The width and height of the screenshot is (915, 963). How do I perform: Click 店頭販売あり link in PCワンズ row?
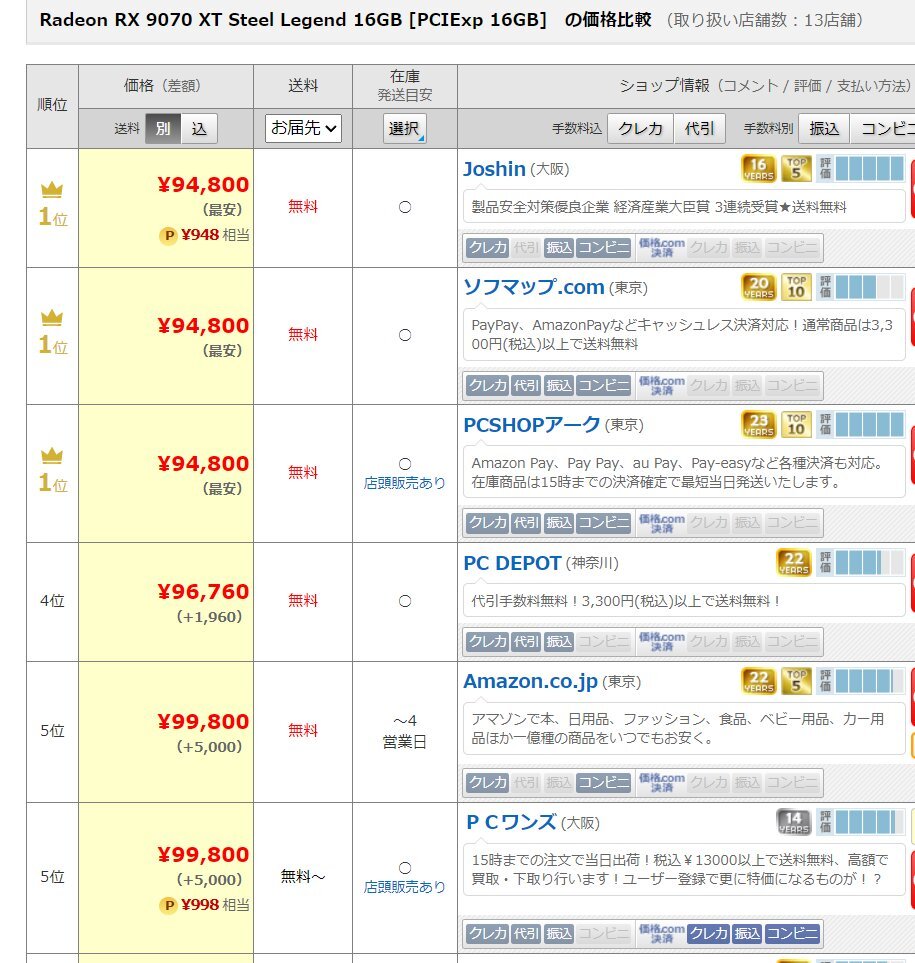405,887
